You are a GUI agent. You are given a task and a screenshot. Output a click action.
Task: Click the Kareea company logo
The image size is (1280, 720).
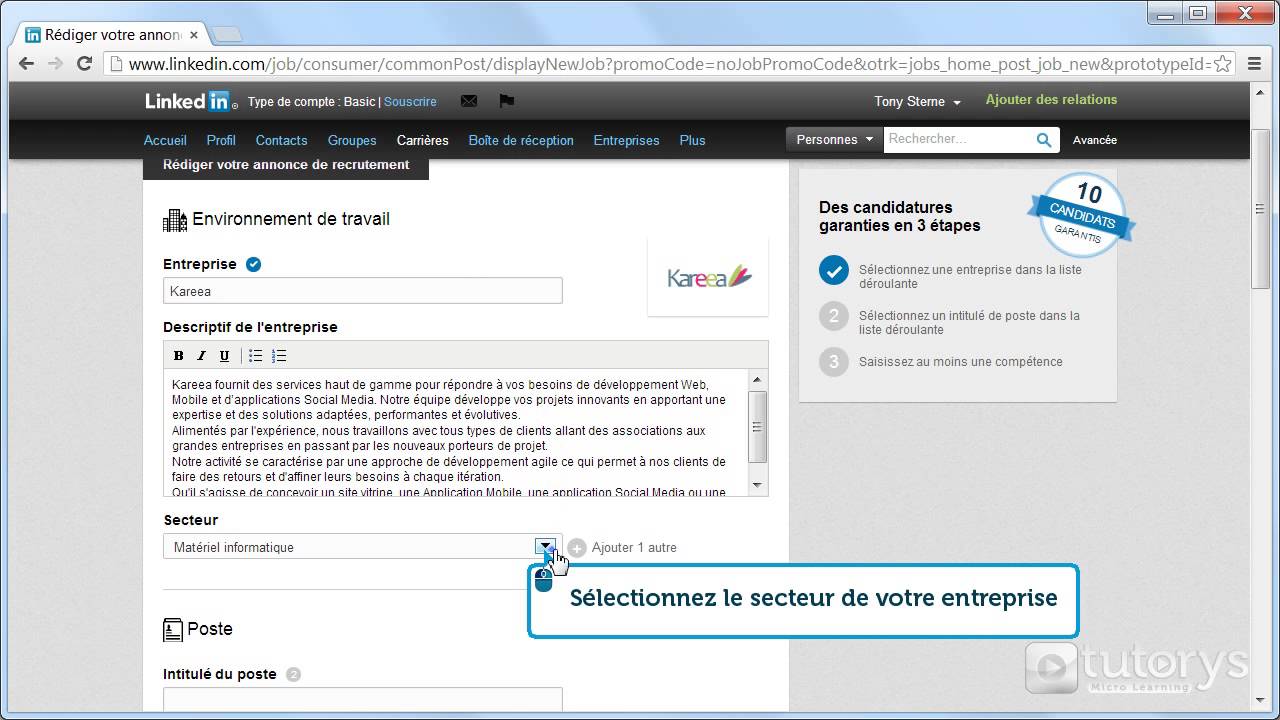click(x=708, y=277)
